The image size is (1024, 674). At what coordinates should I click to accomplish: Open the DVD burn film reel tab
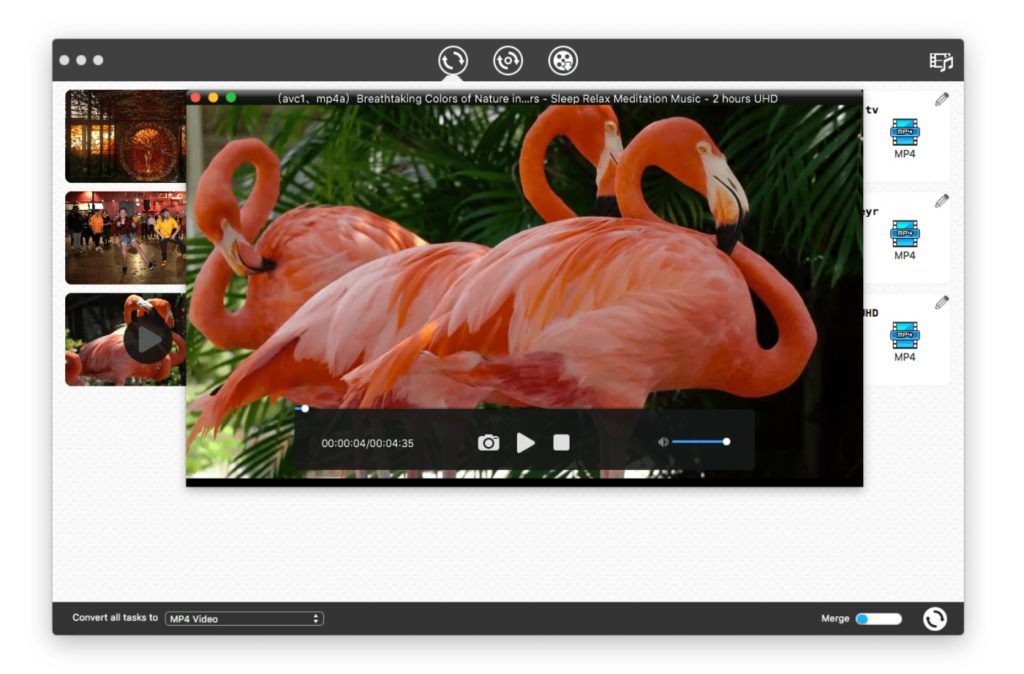click(x=563, y=61)
